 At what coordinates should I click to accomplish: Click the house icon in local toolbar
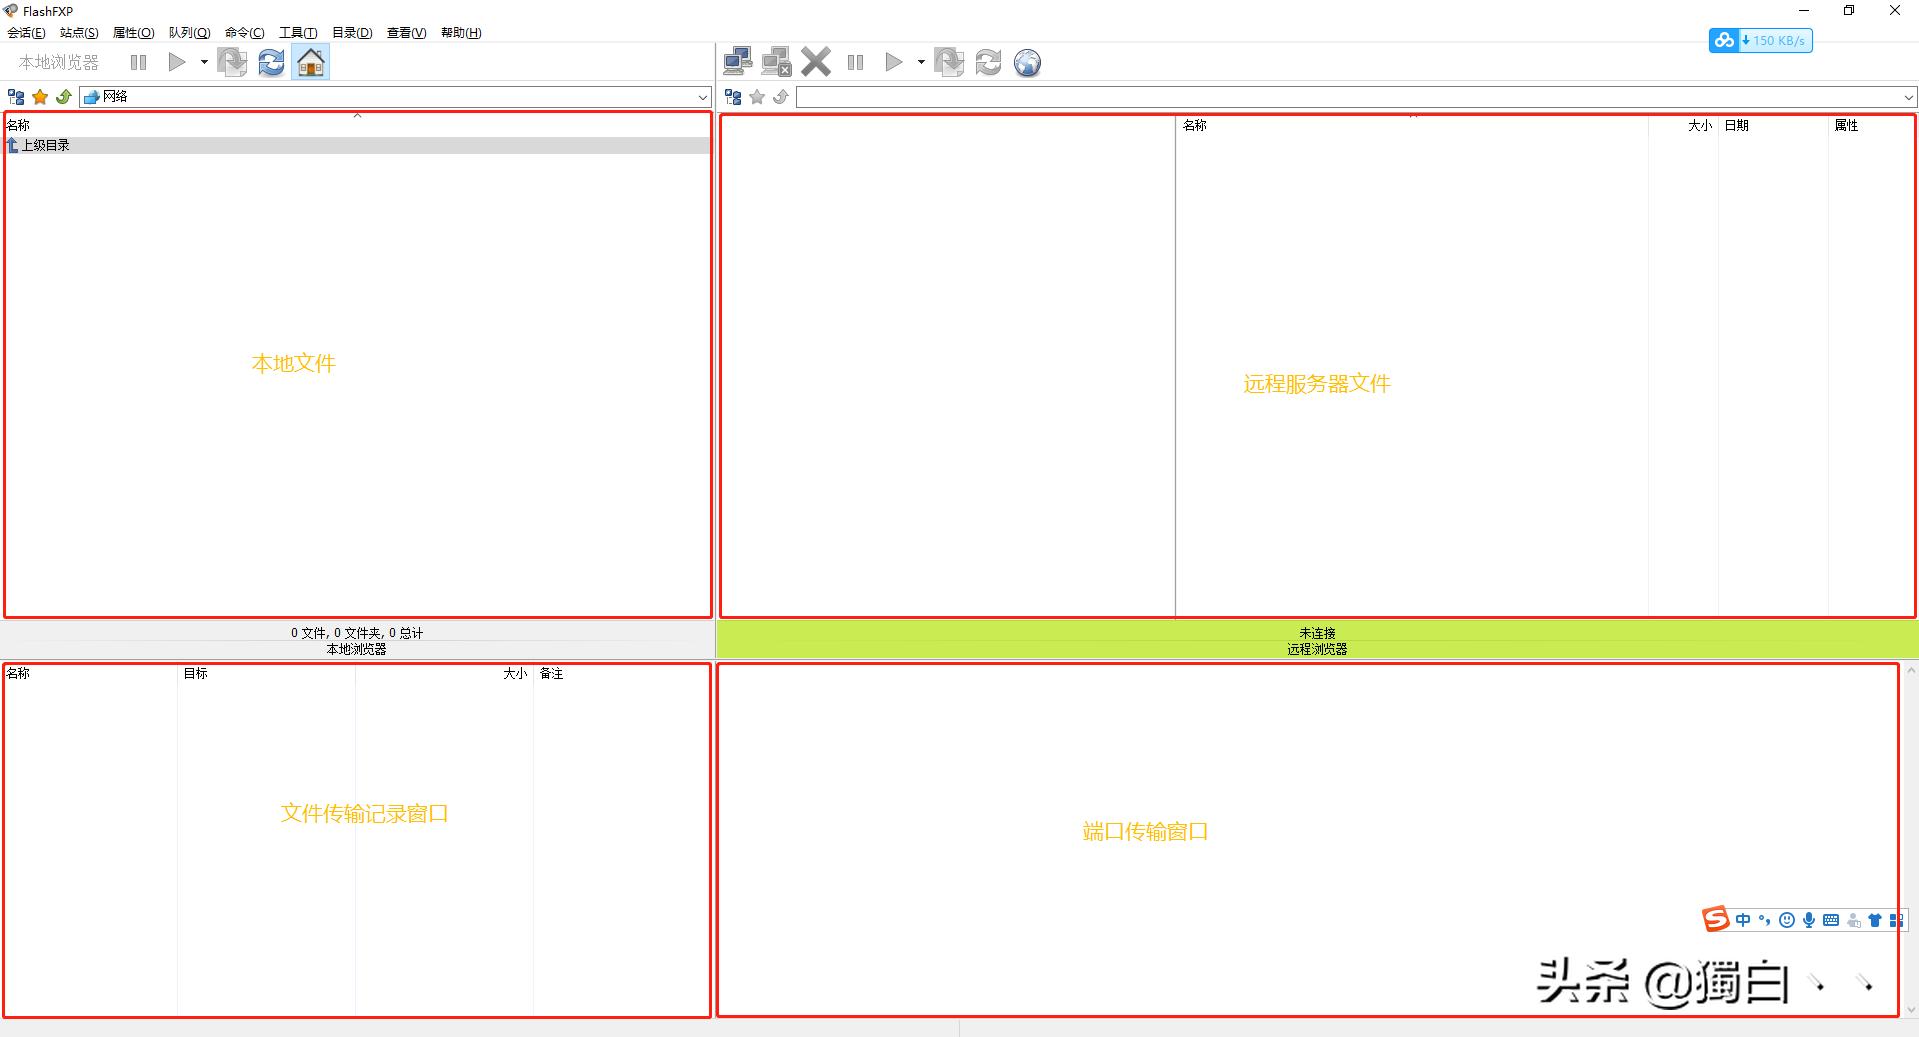(x=311, y=62)
